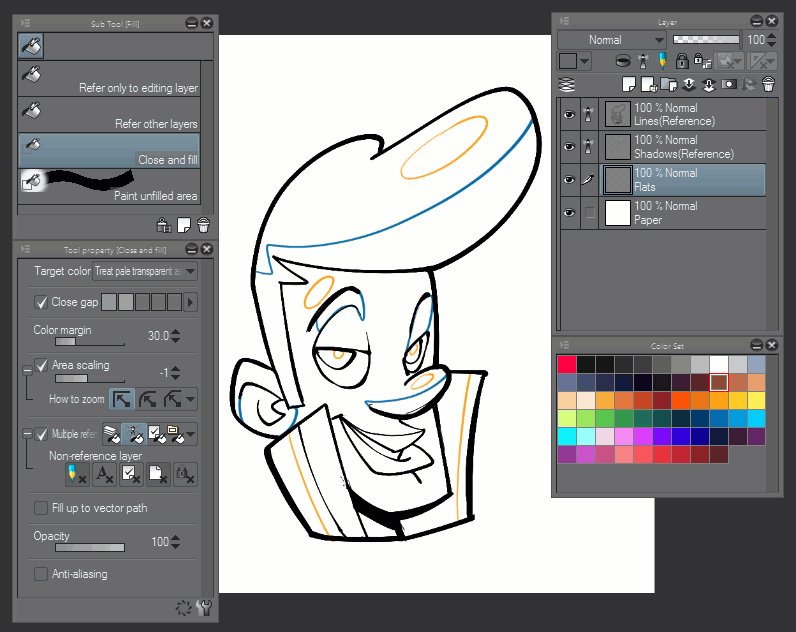Viewport: 796px width, 632px height.
Task: Exclude paper layer from reference
Action: click(158, 474)
